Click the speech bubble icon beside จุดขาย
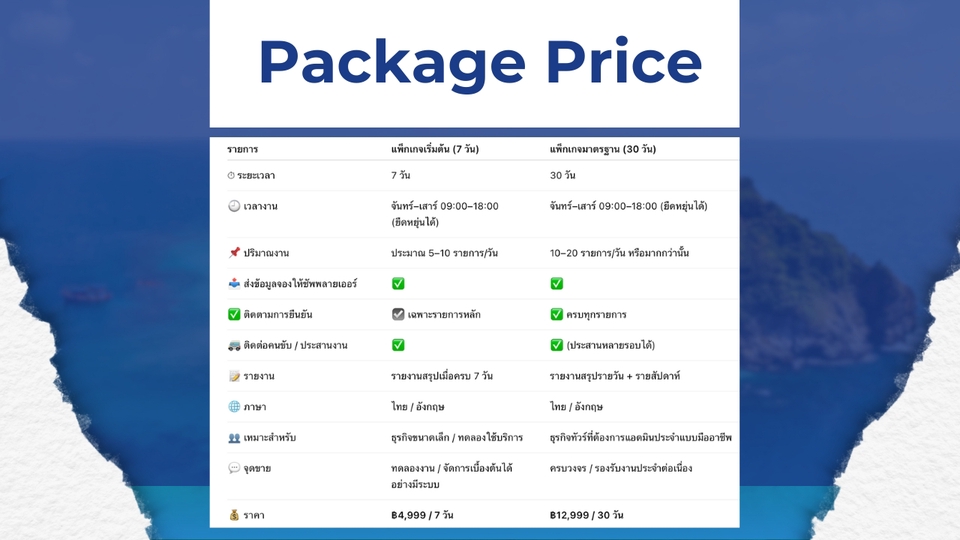The image size is (960, 540). (233, 468)
